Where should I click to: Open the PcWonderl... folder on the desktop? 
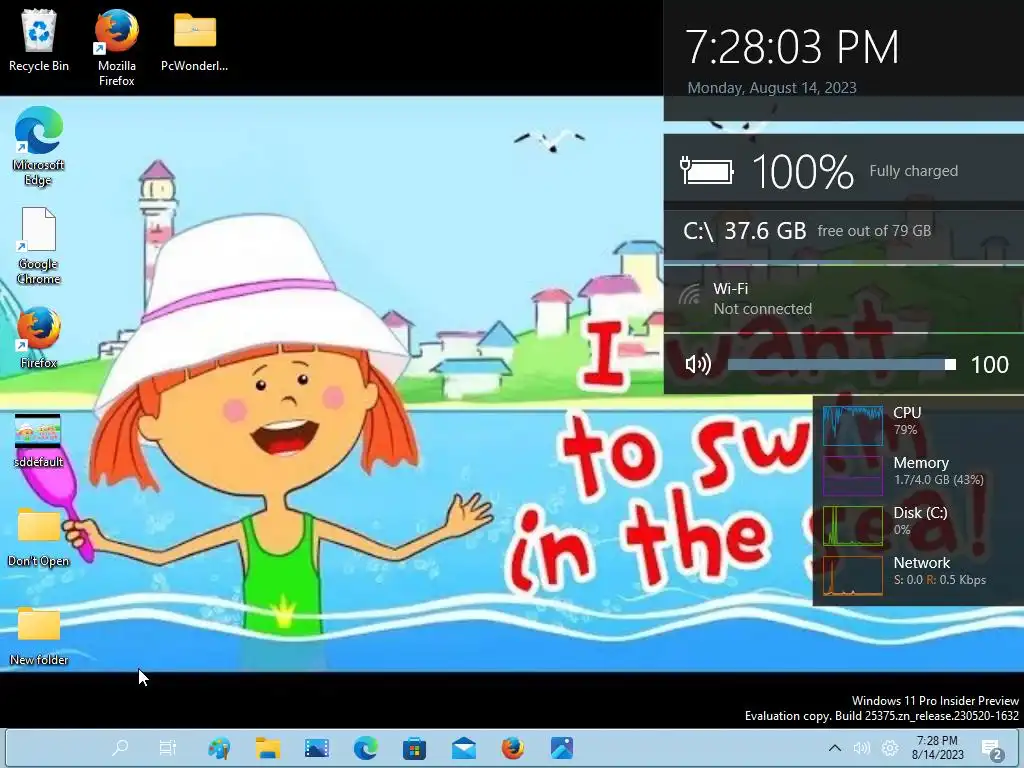click(x=194, y=40)
